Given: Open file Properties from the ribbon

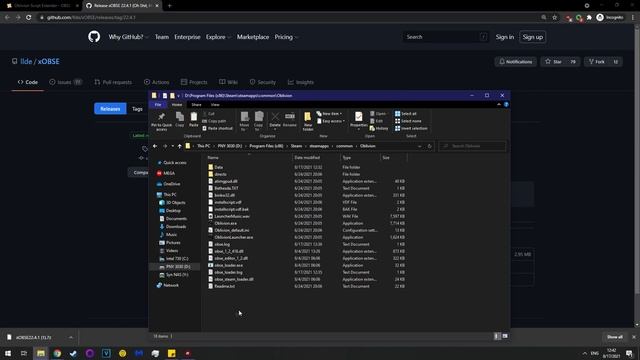Looking at the screenshot, I should coord(358,120).
